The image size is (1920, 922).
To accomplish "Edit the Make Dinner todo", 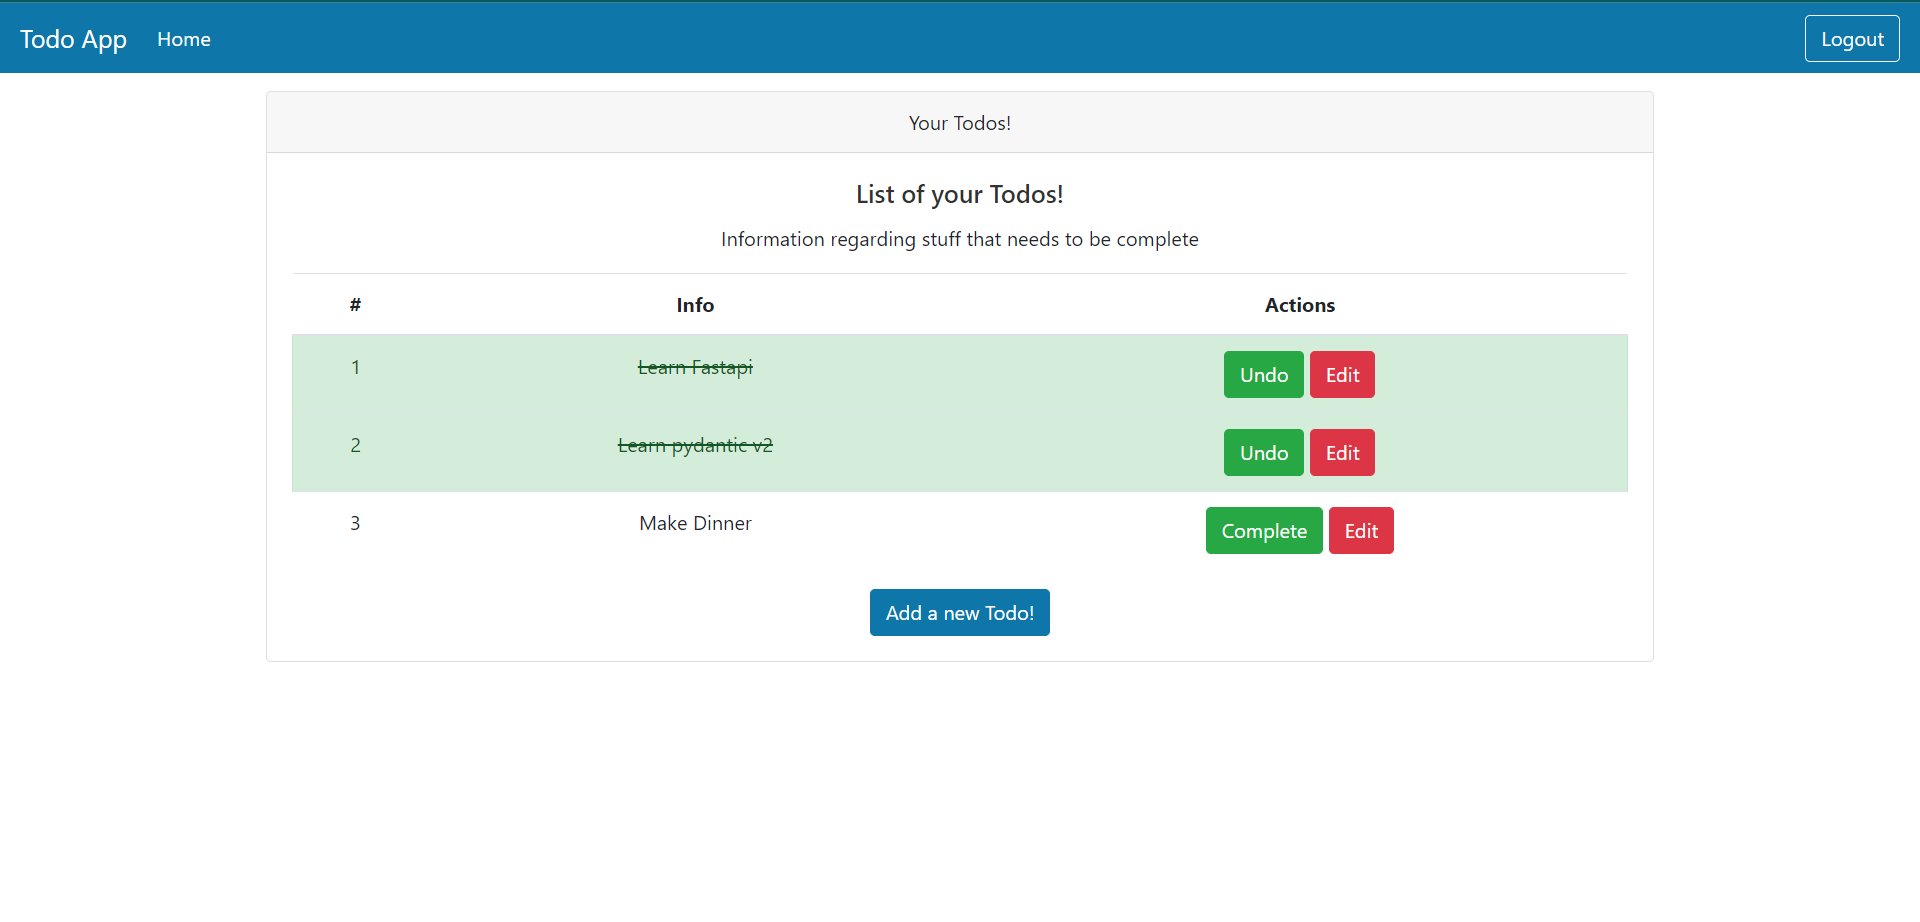I will [1360, 531].
